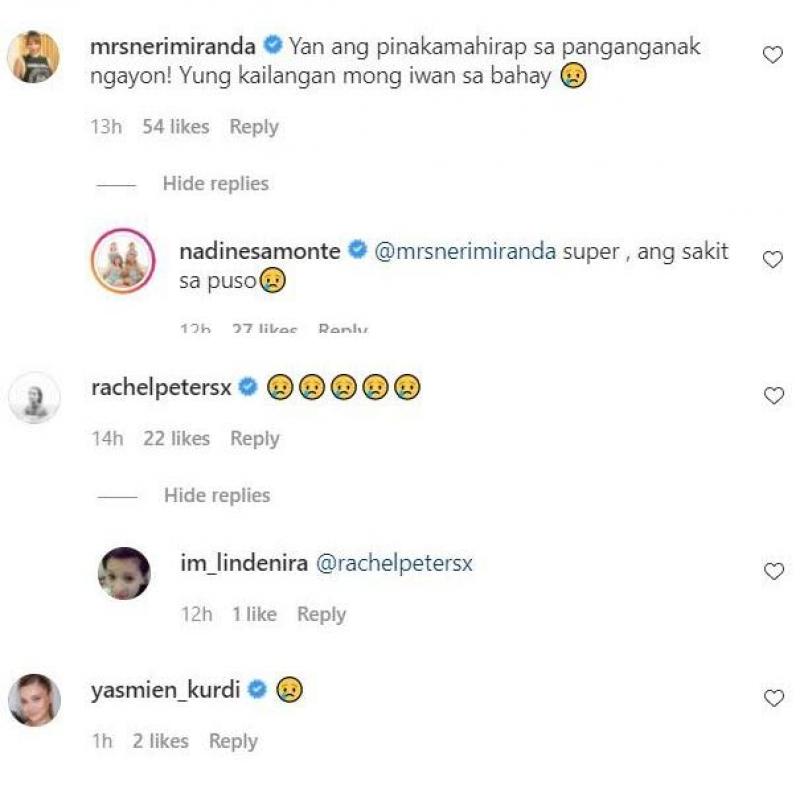800x806 pixels.
Task: Open the @rachelpetersx mention link
Action: (x=394, y=564)
